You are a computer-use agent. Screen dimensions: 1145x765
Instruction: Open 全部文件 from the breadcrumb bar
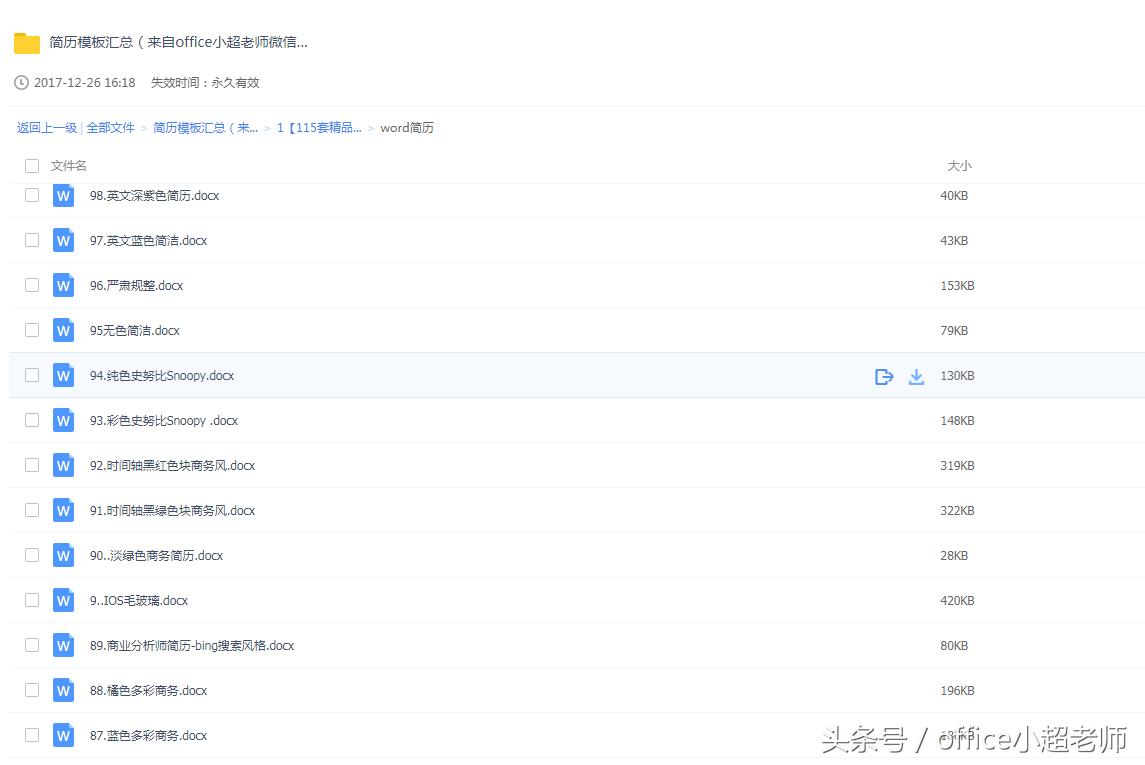tap(111, 128)
